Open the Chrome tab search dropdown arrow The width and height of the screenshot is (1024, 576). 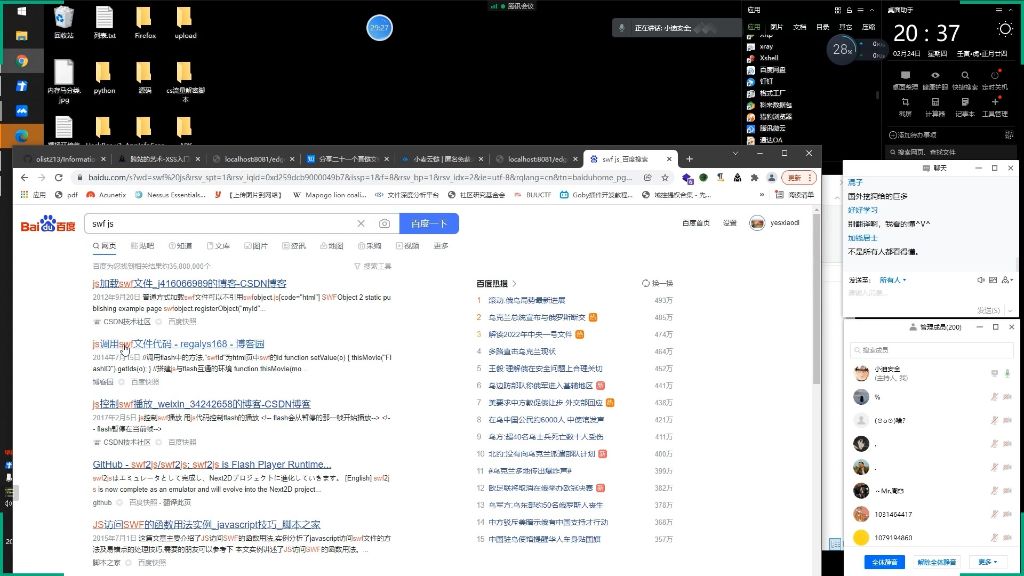click(735, 153)
